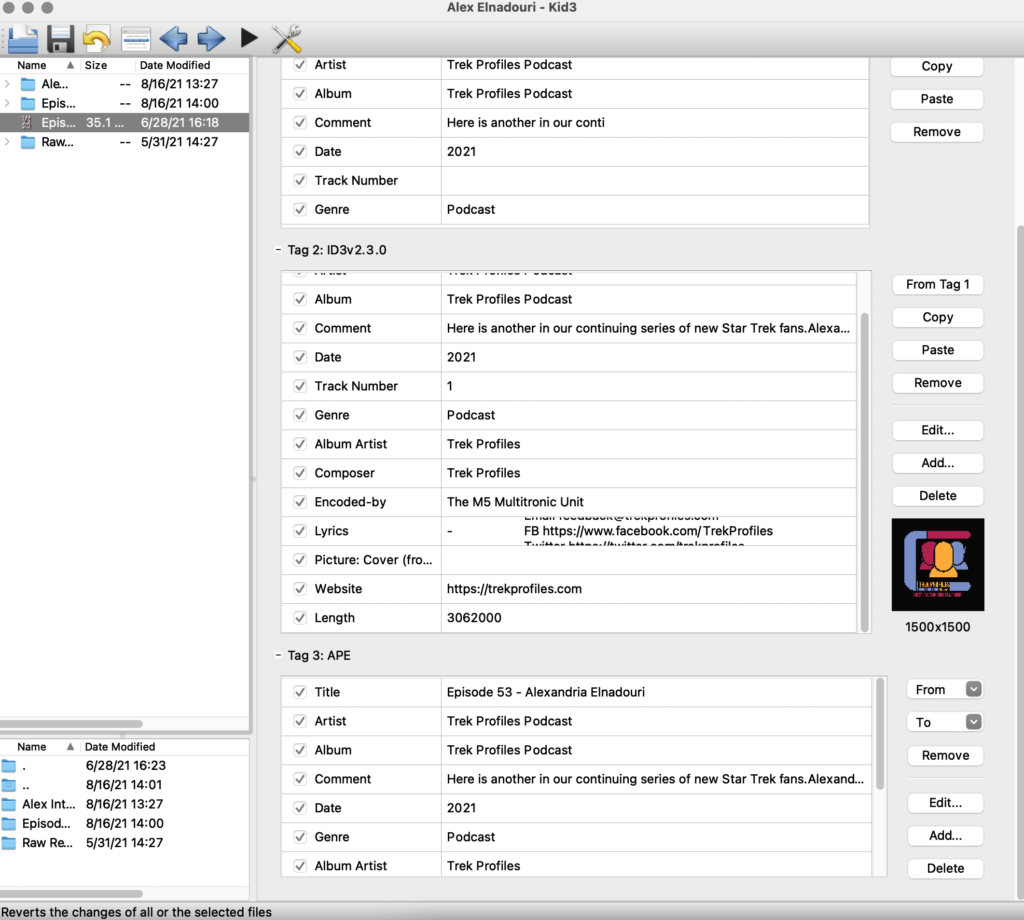Open Kid3 configuration via the tools icon
Image resolution: width=1024 pixels, height=920 pixels.
click(x=286, y=38)
